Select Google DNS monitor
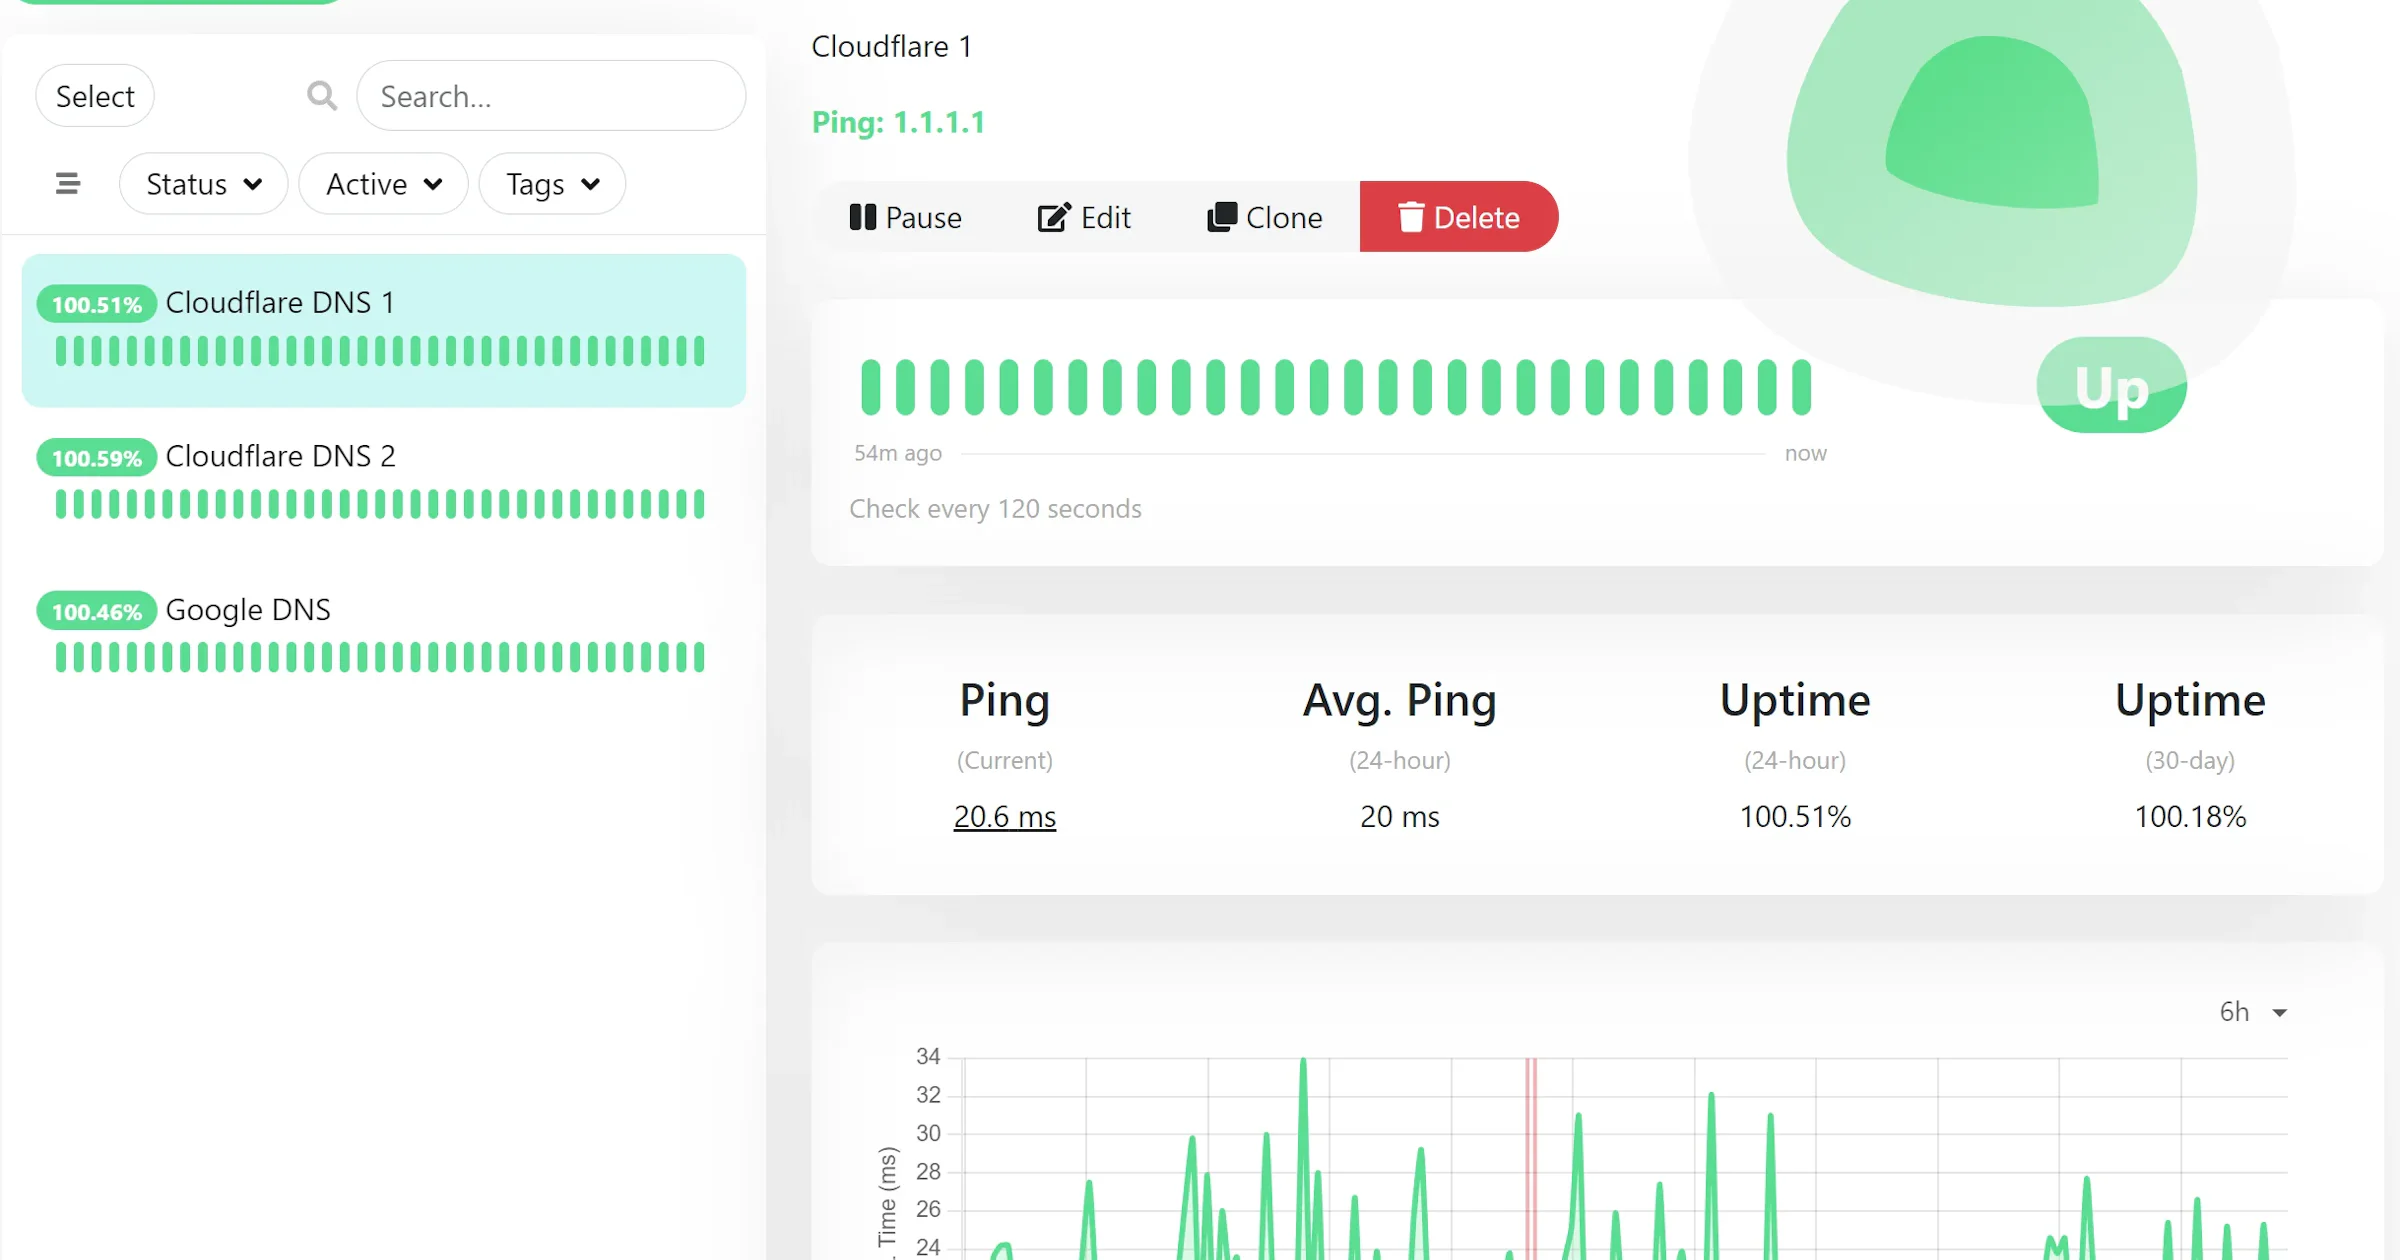Screen dimensions: 2400x1260 [x=384, y=636]
